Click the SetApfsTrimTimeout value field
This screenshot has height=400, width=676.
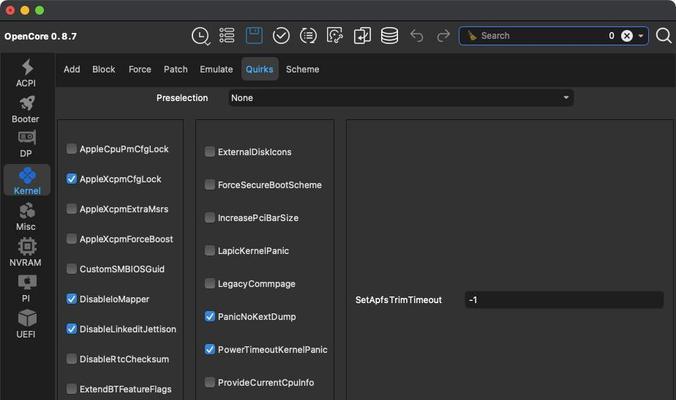564,300
